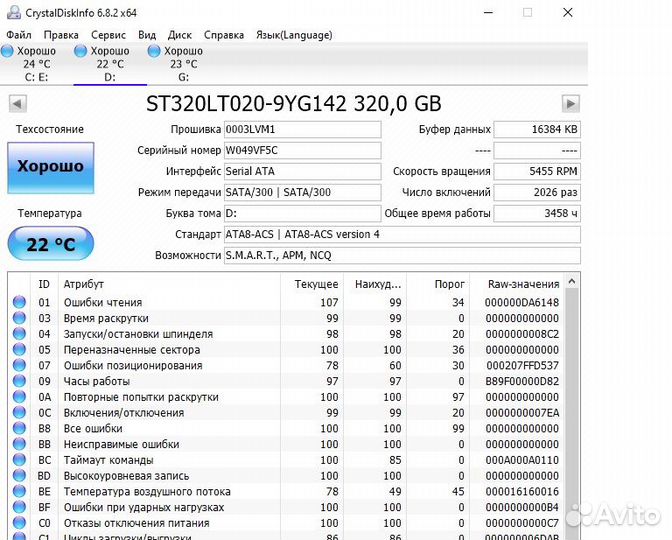Click status orb of Время раскрутки row
672x540 pixels.
[x=19, y=318]
